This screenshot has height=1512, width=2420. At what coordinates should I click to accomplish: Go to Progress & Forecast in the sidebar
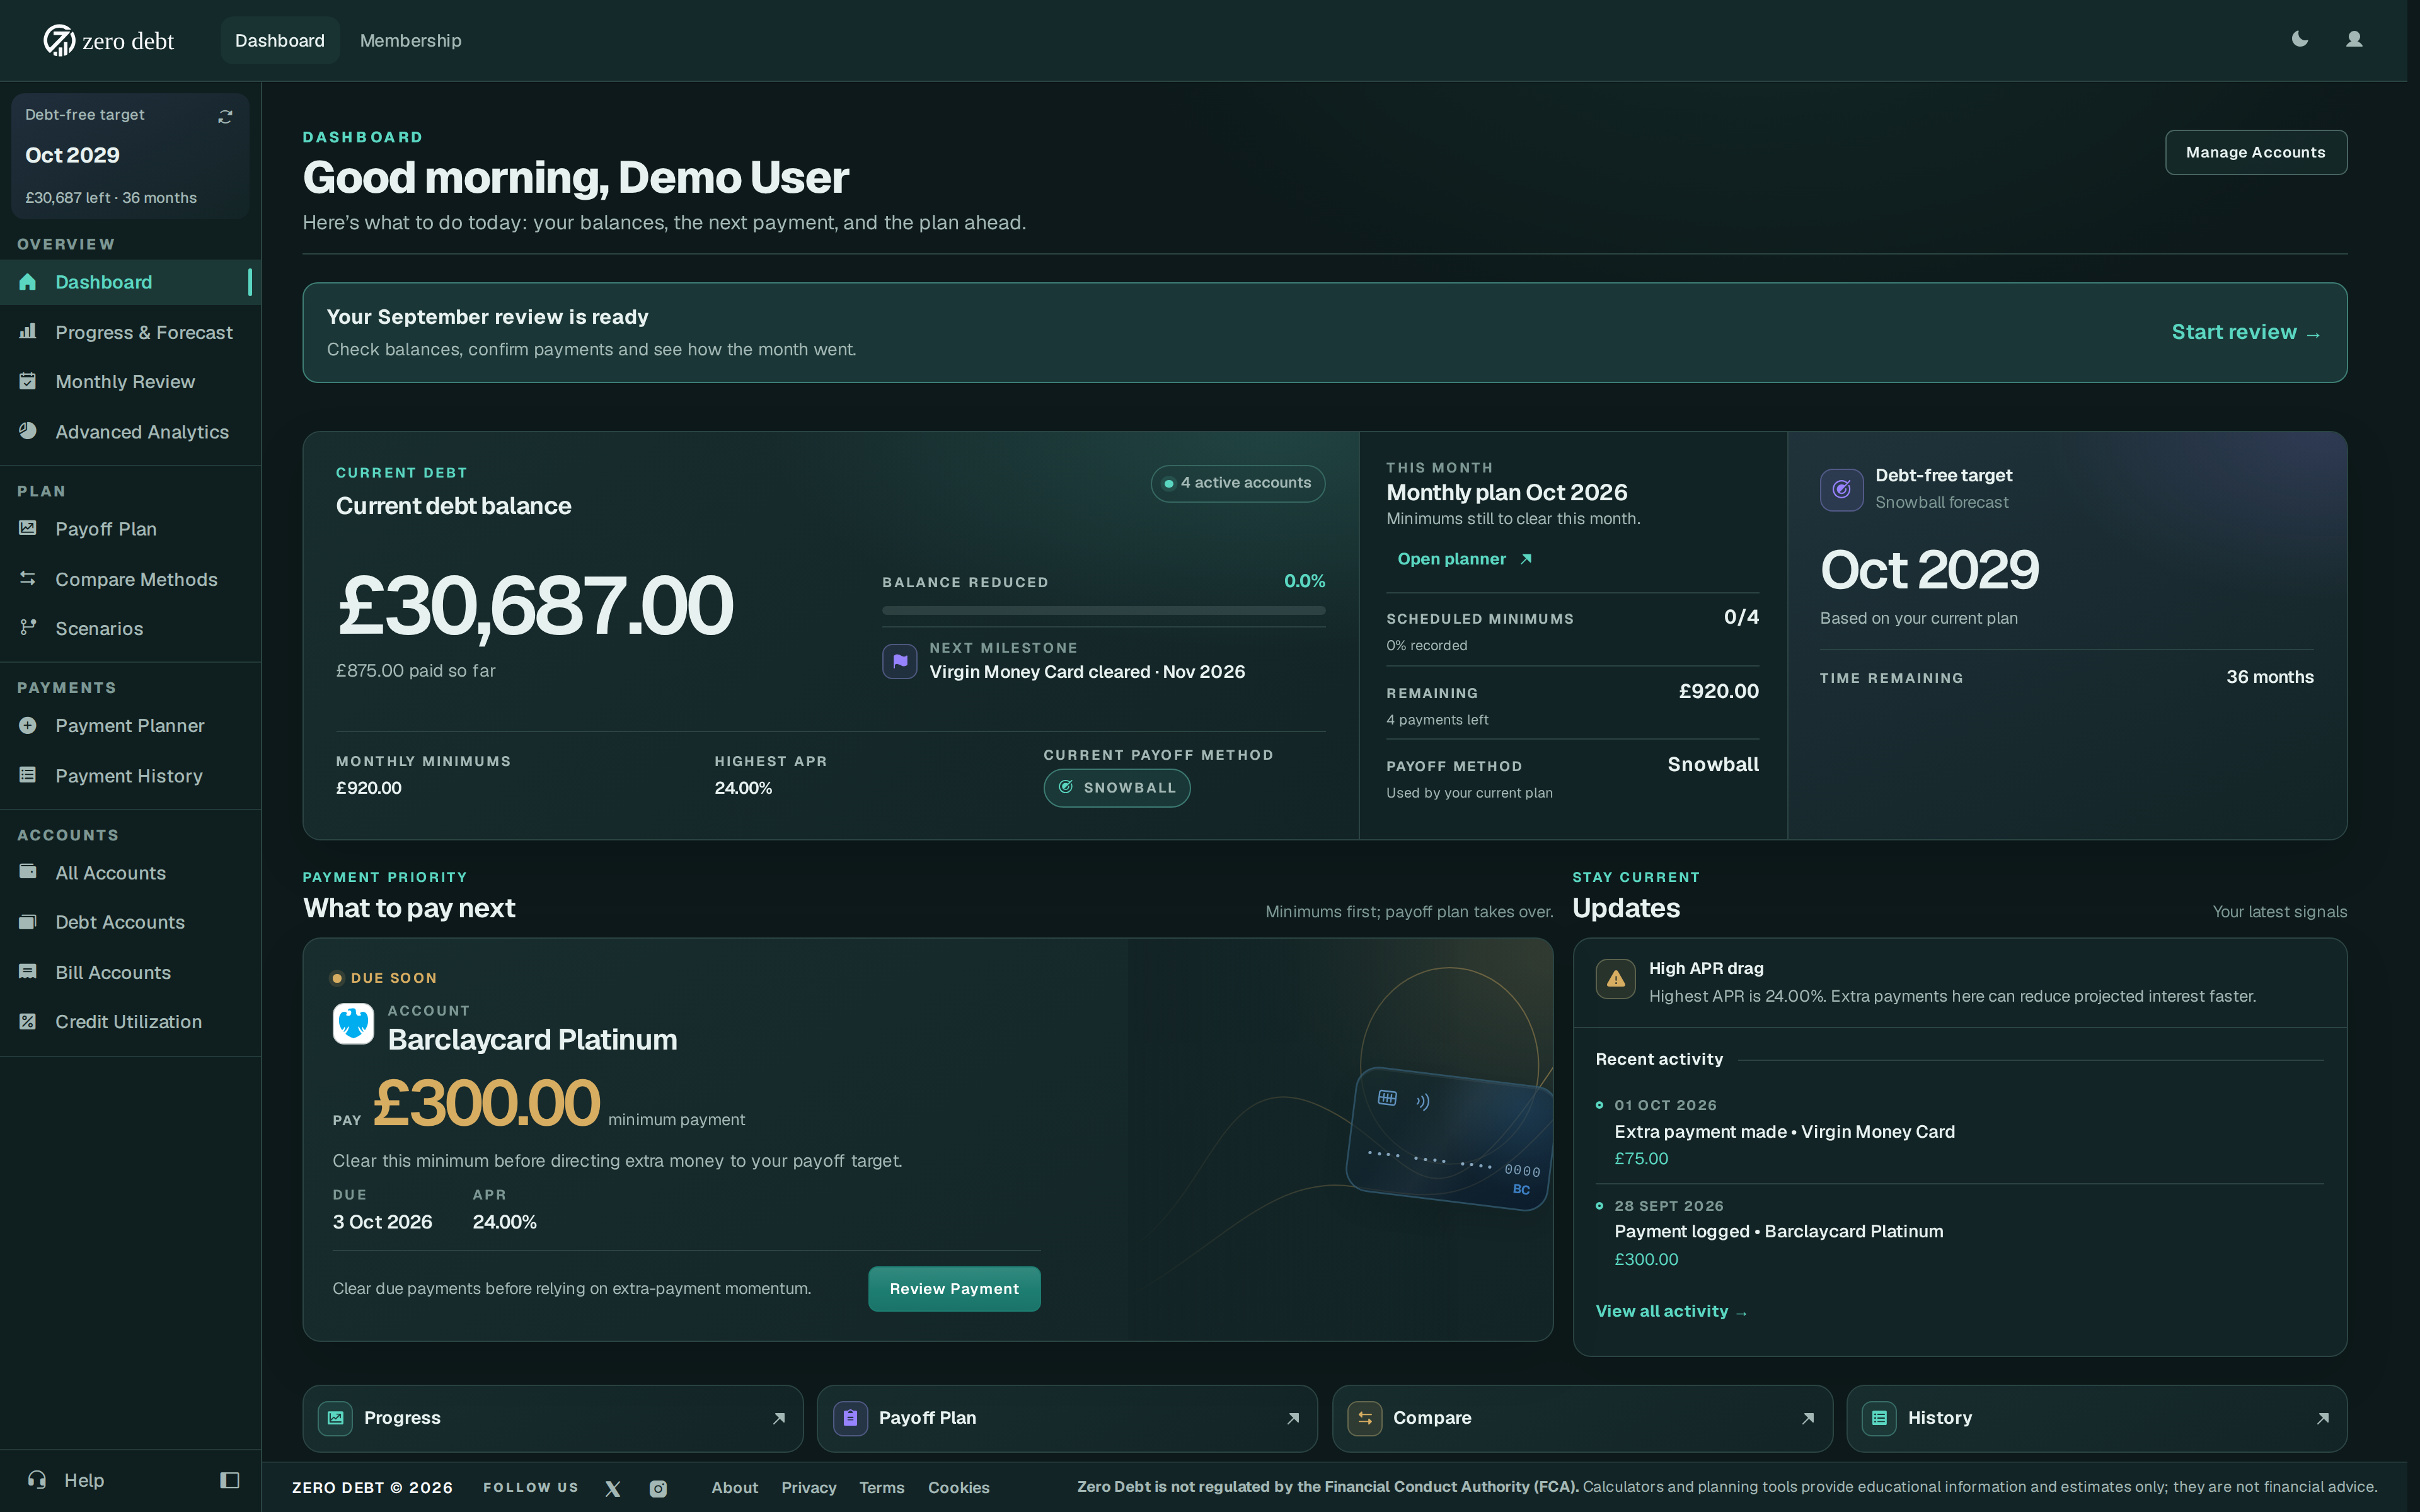[130, 332]
